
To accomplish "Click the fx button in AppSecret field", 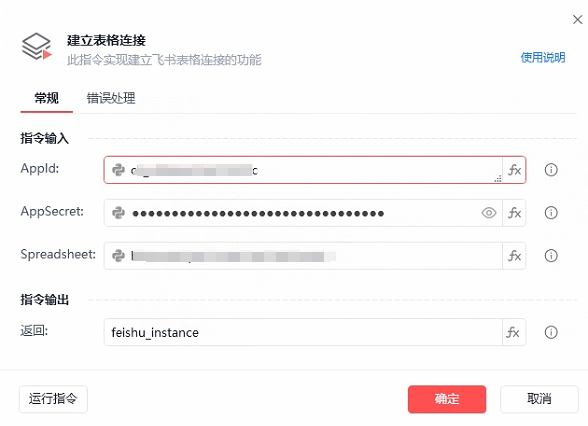I will 514,213.
